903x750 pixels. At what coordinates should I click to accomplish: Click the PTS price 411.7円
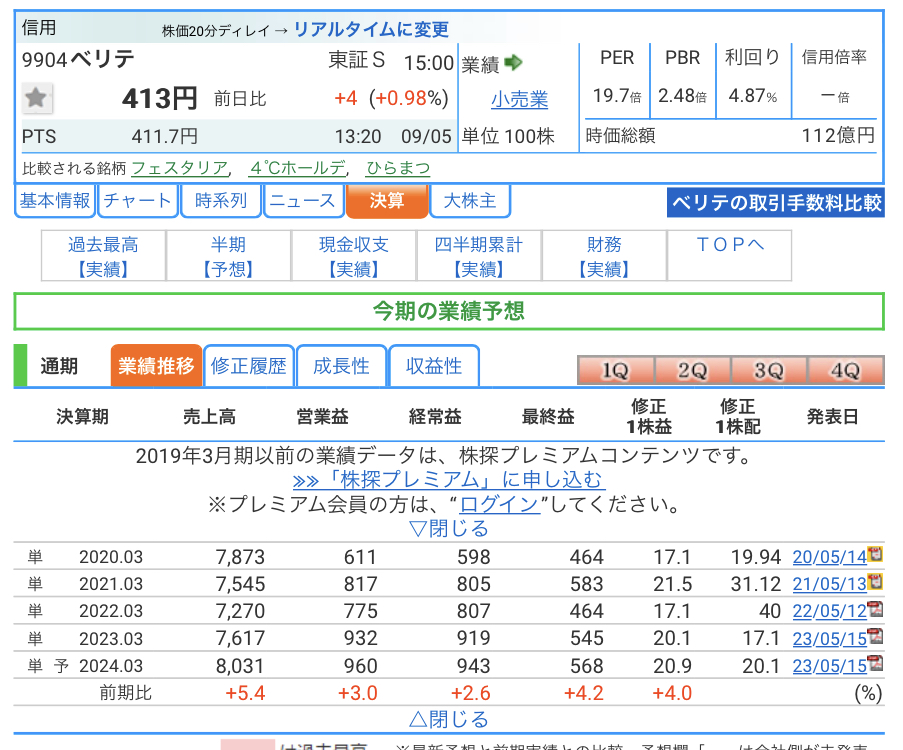(165, 137)
